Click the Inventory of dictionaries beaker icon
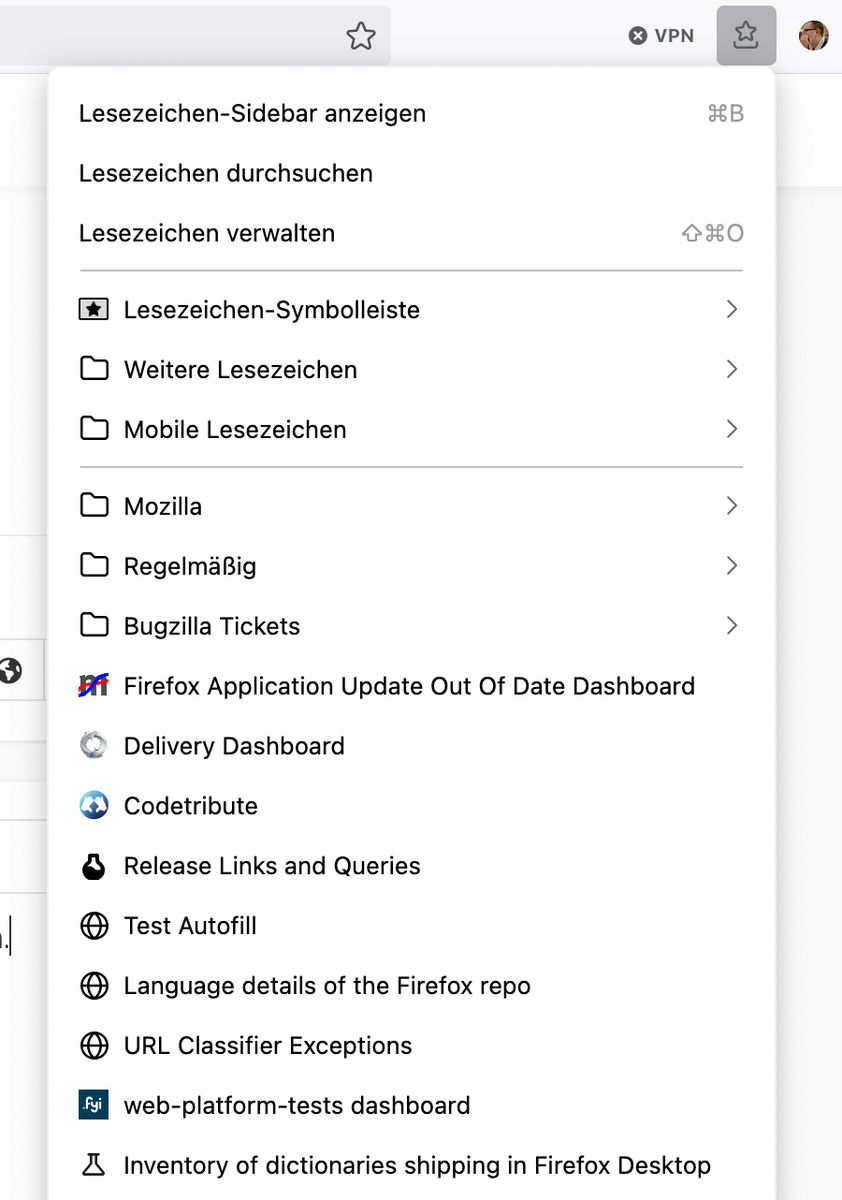The width and height of the screenshot is (842, 1200). pyautogui.click(x=94, y=1165)
